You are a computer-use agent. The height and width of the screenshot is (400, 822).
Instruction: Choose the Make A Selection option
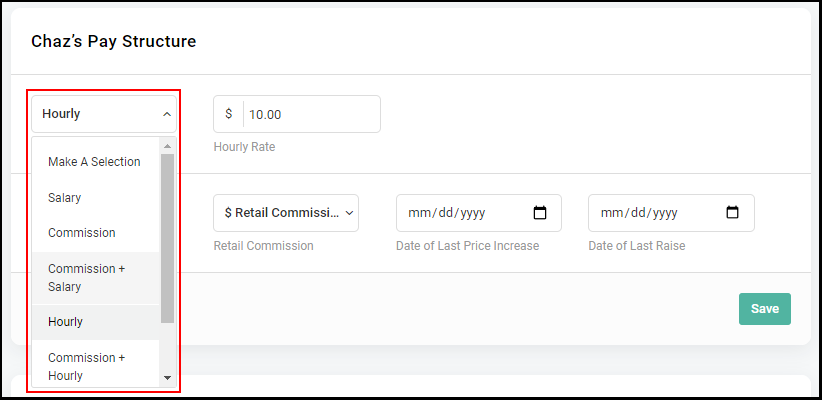coord(95,162)
